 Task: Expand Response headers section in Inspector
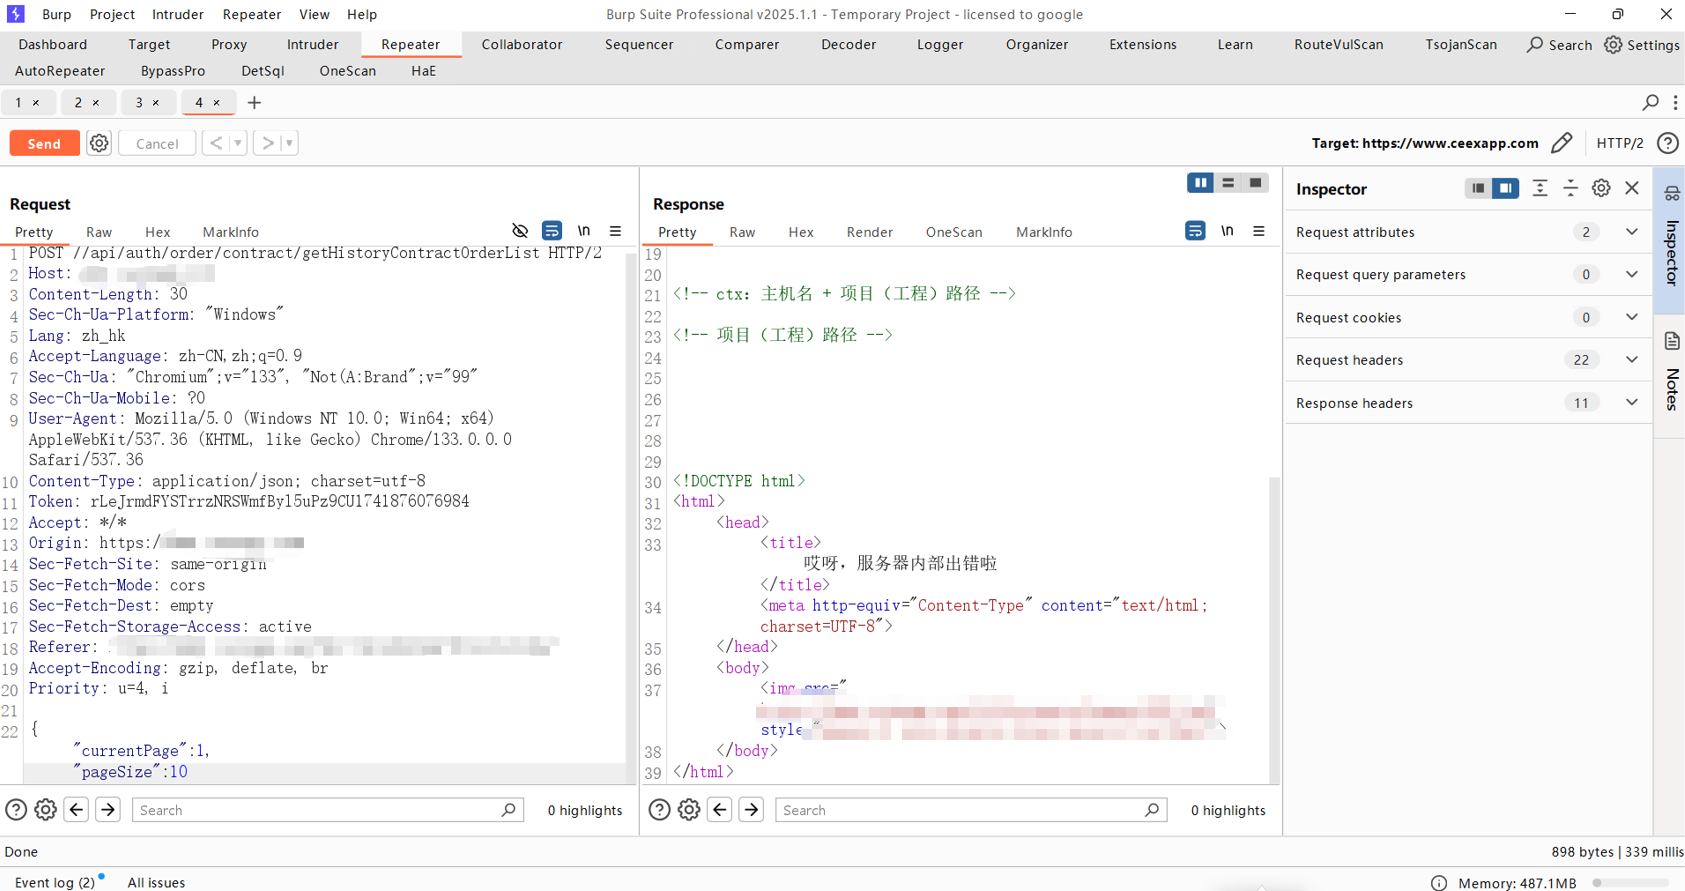point(1631,403)
